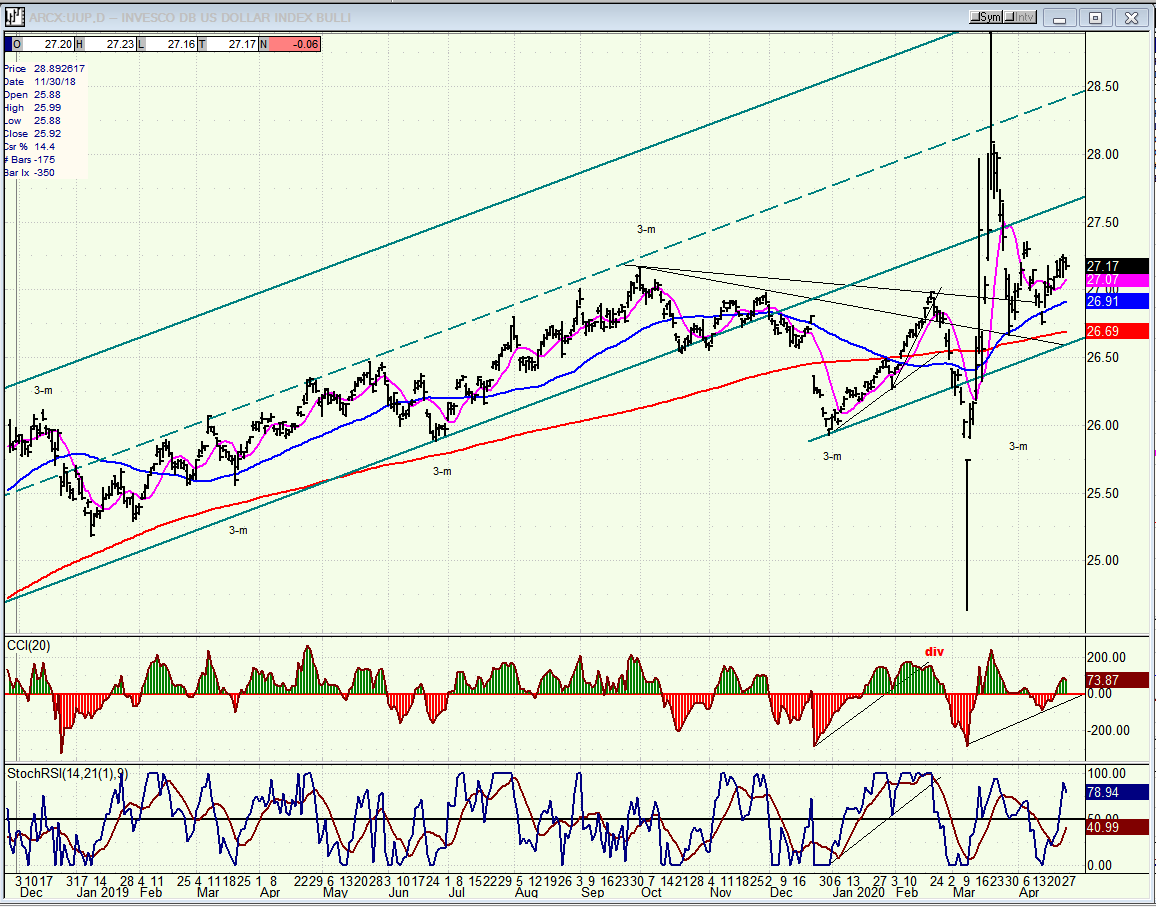
Task: Click the chart icon in the title bar
Action: (x=14, y=17)
